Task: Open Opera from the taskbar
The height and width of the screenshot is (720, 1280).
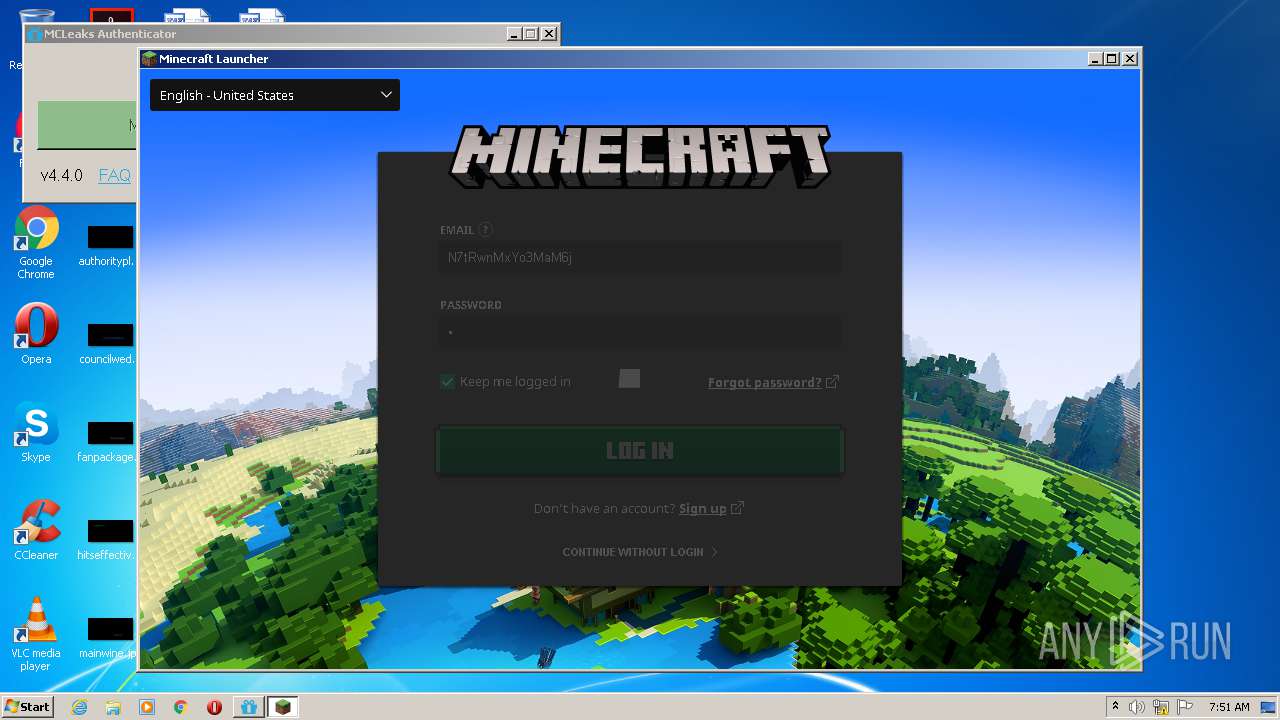Action: point(214,707)
